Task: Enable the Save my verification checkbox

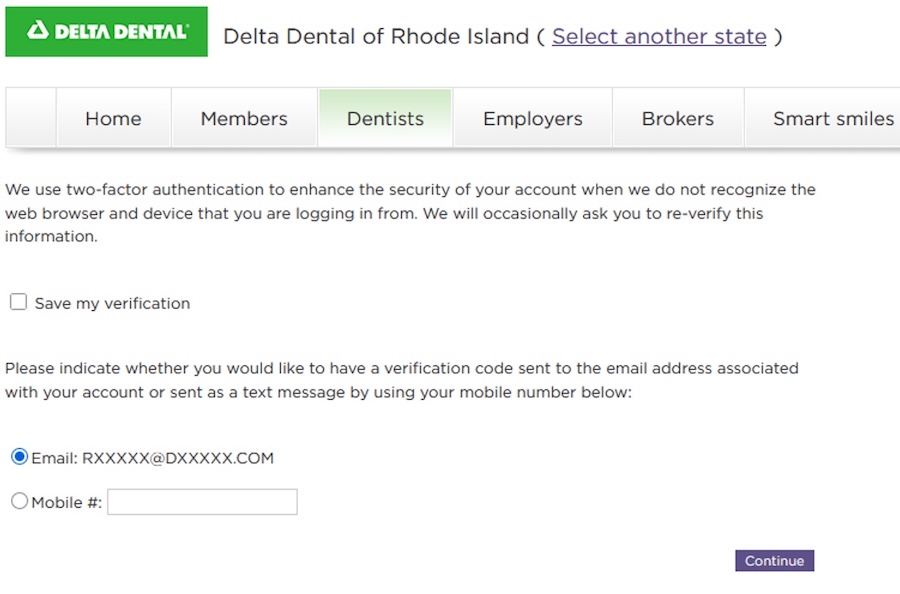Action: (18, 302)
